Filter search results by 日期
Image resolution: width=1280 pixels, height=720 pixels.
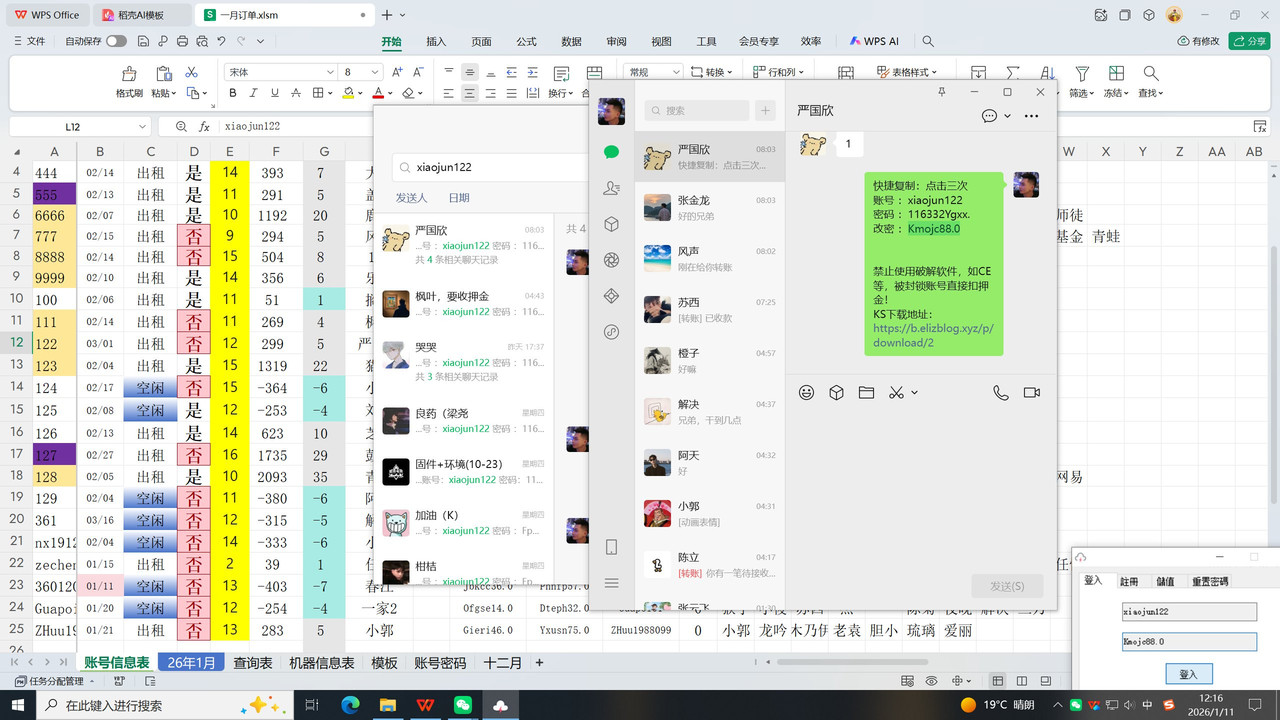tap(459, 198)
